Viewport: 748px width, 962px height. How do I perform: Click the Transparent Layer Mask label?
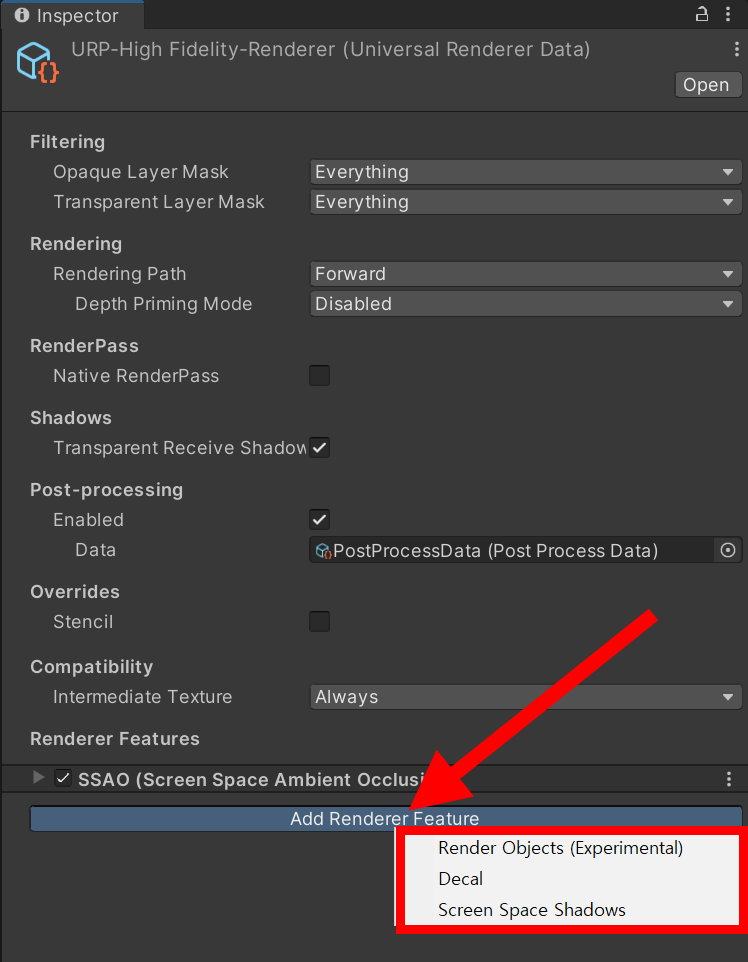pos(158,202)
